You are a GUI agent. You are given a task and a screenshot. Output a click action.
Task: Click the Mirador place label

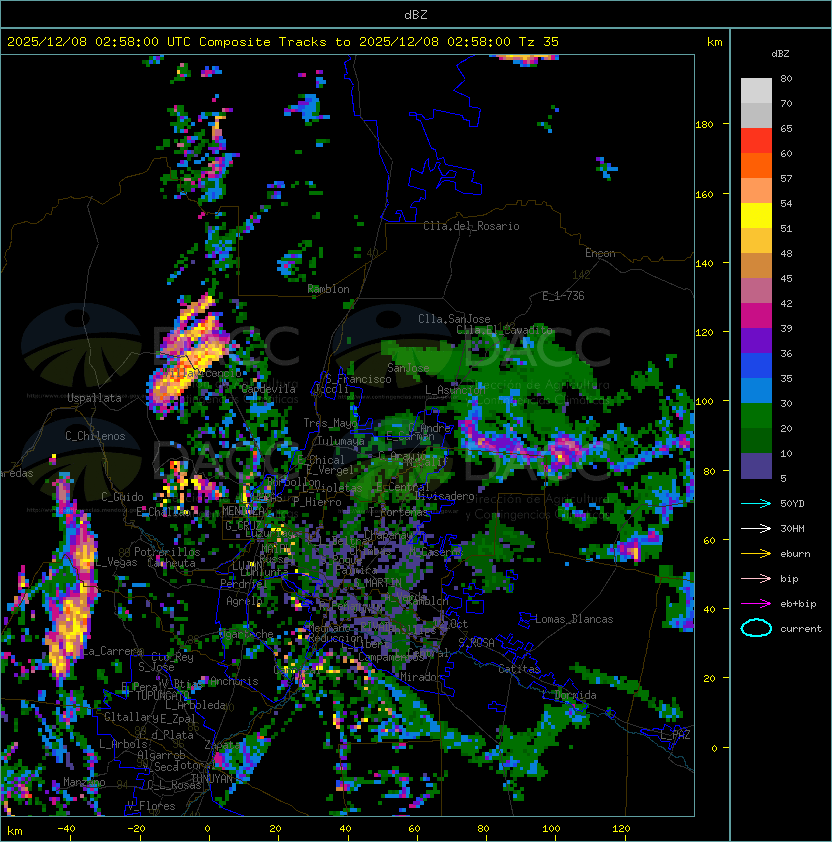[x=422, y=677]
